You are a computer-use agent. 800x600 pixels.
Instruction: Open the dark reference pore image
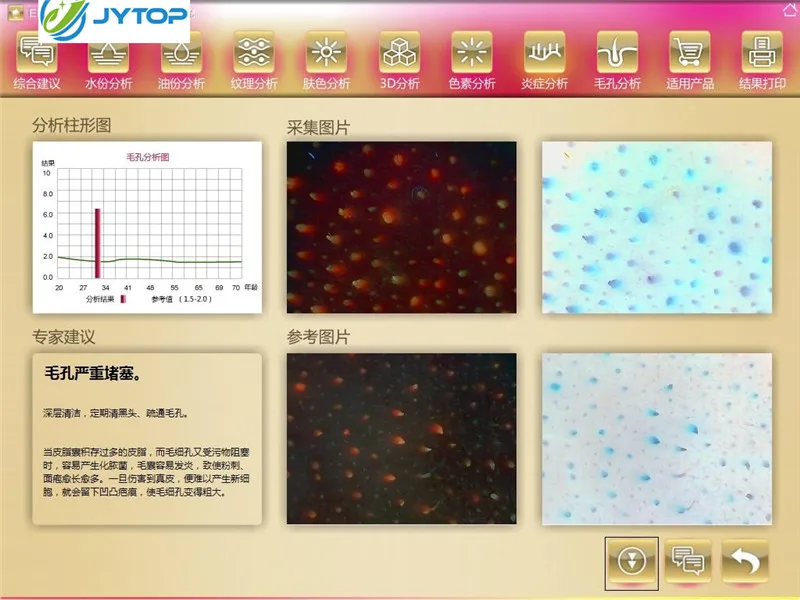point(402,438)
